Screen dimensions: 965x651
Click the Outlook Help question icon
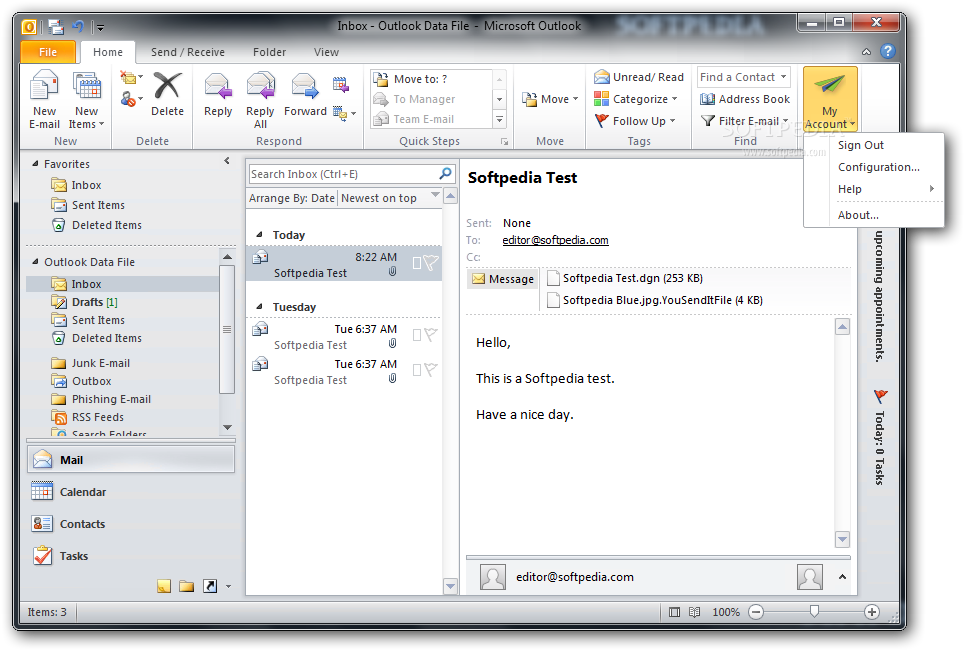click(x=887, y=51)
